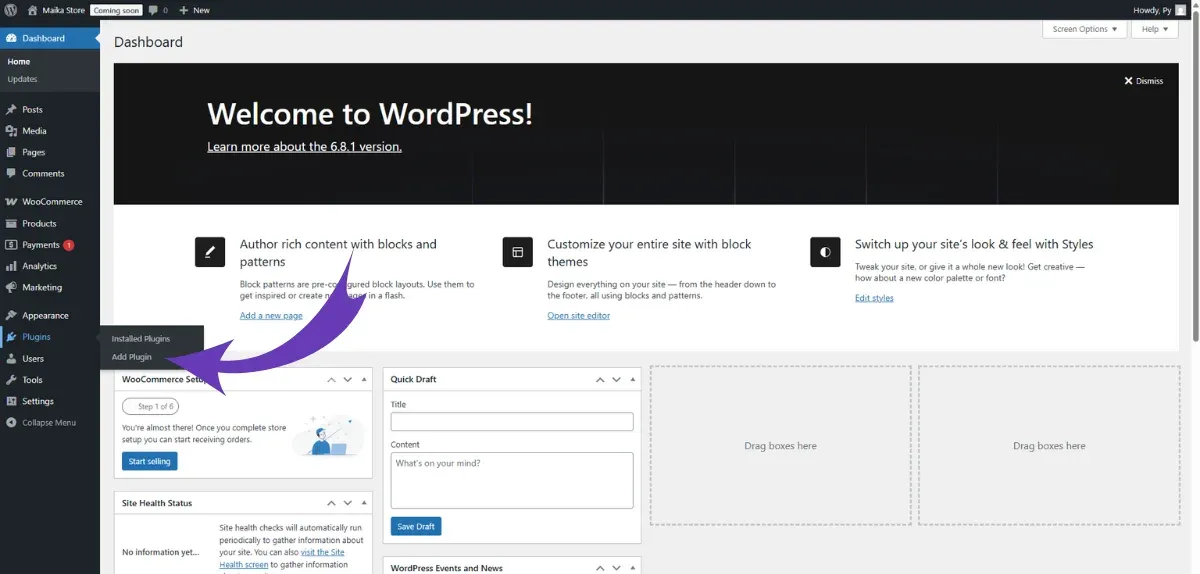Click the half-circle Styles icon
The width and height of the screenshot is (1200, 574).
pos(825,253)
